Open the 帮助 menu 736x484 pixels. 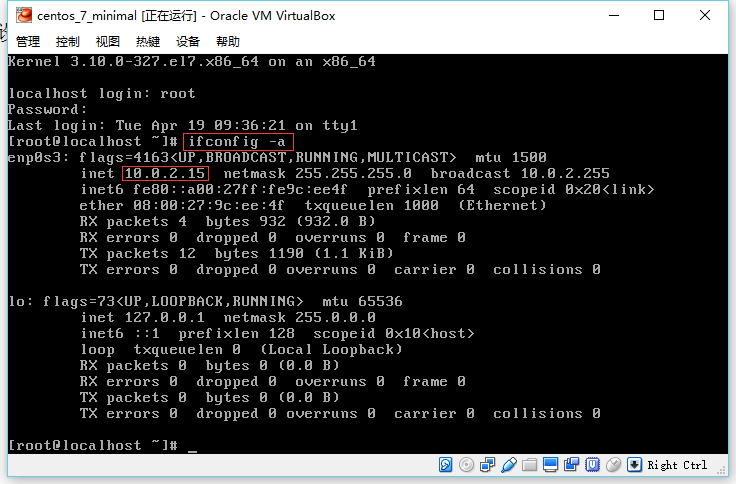tap(228, 42)
